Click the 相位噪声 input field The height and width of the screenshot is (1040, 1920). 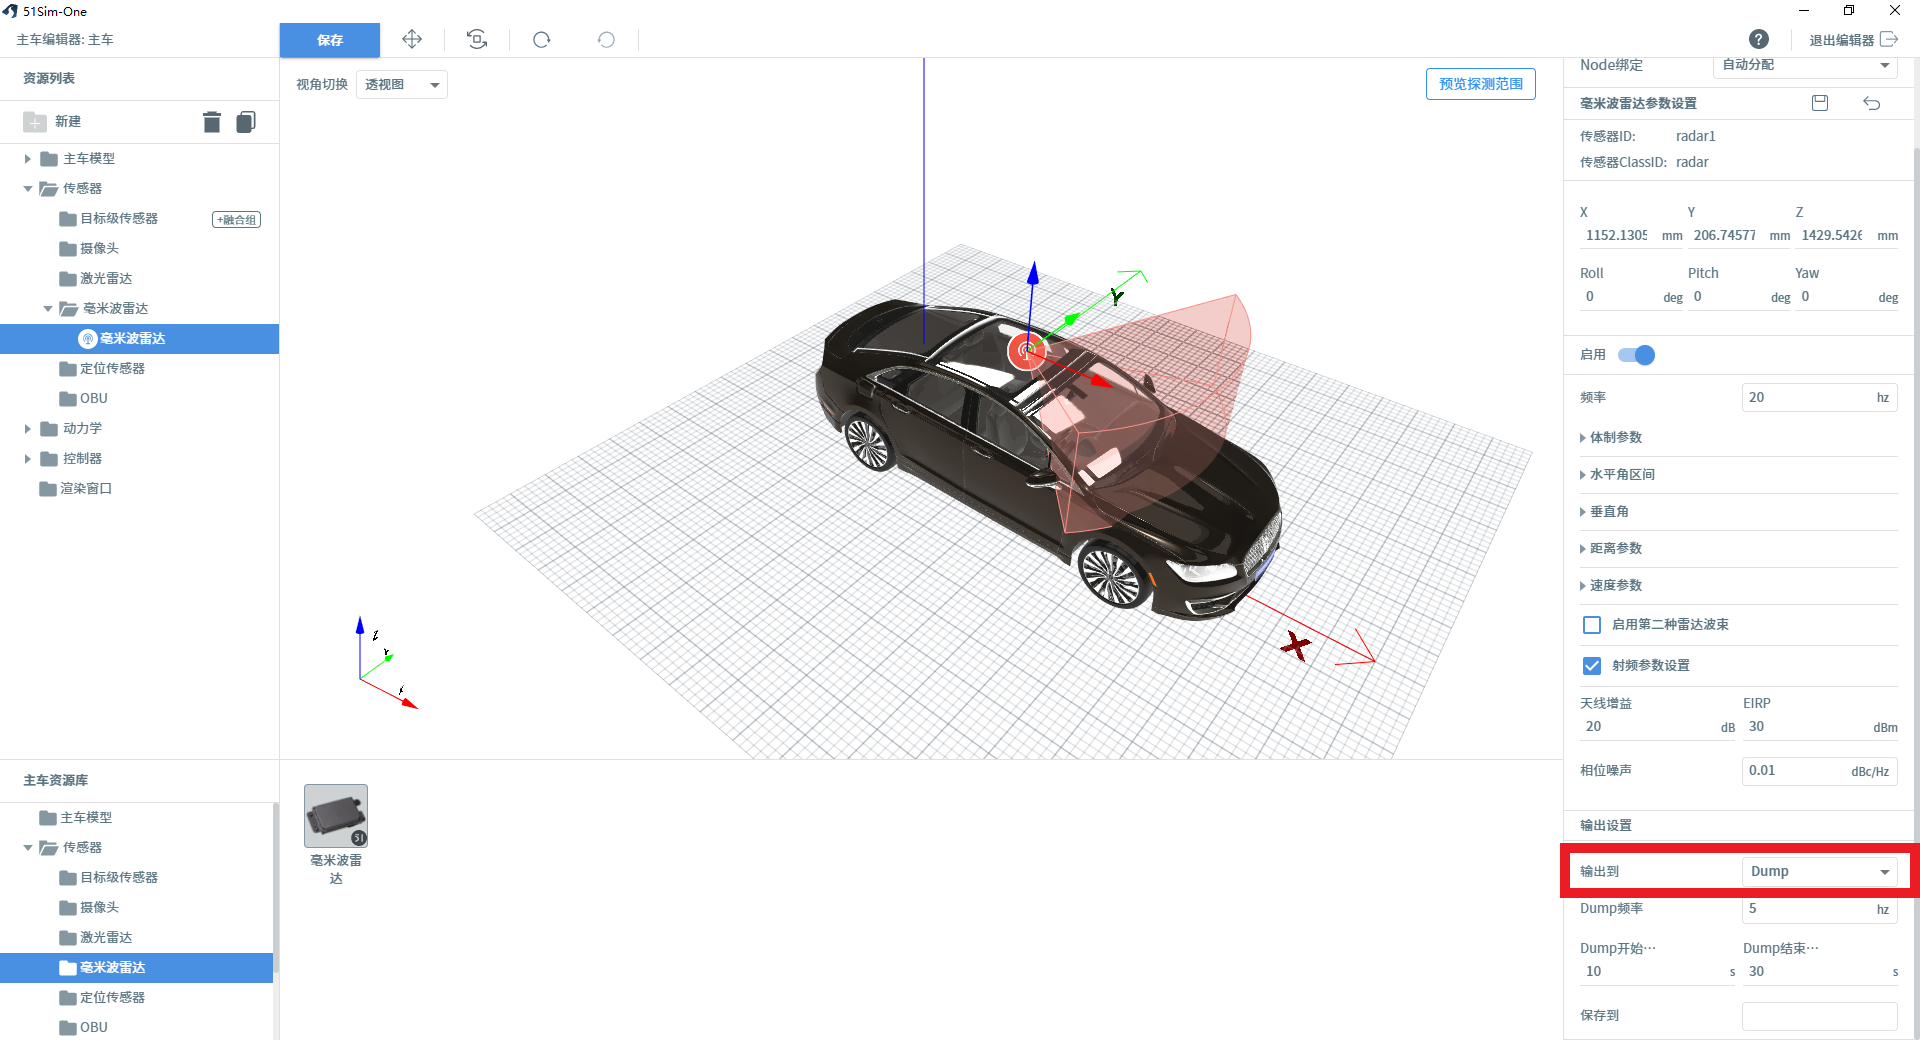[1819, 771]
